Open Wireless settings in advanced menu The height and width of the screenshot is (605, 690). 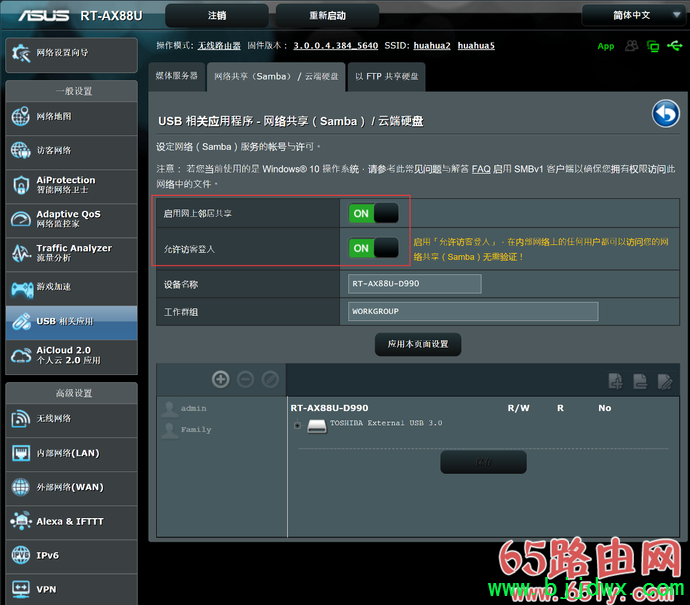71,419
